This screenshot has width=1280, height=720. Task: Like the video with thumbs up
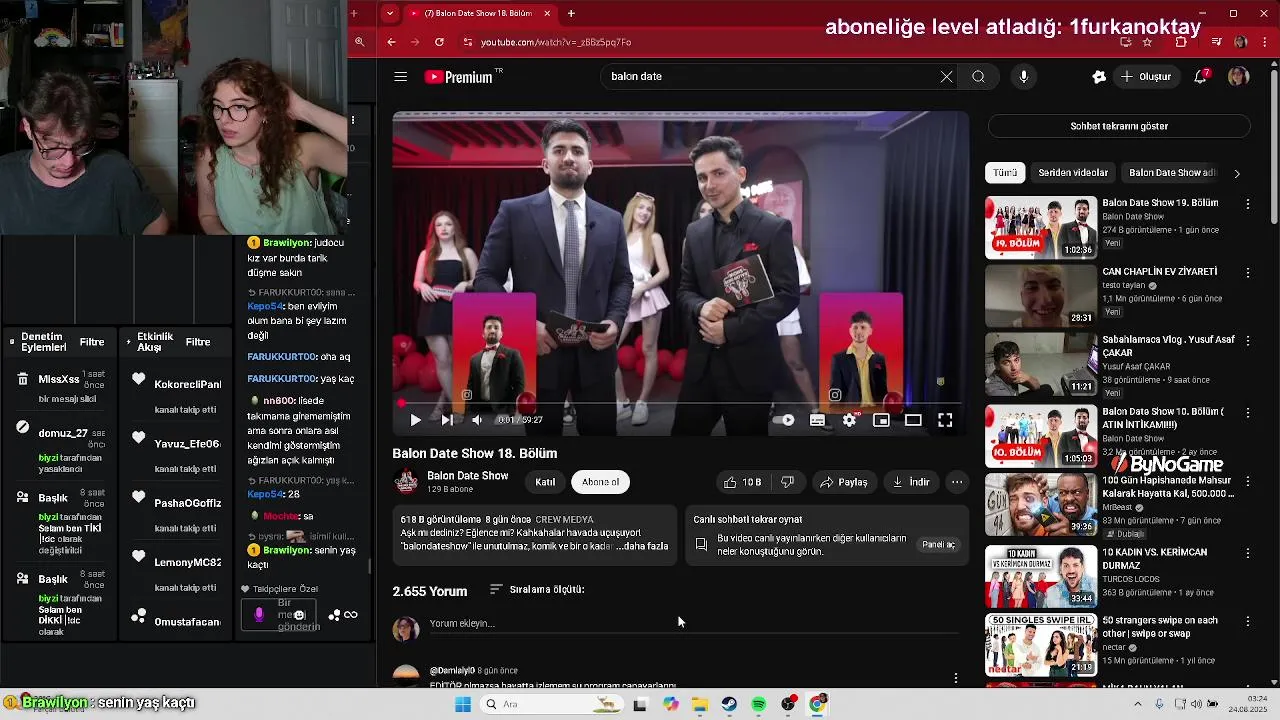[743, 482]
